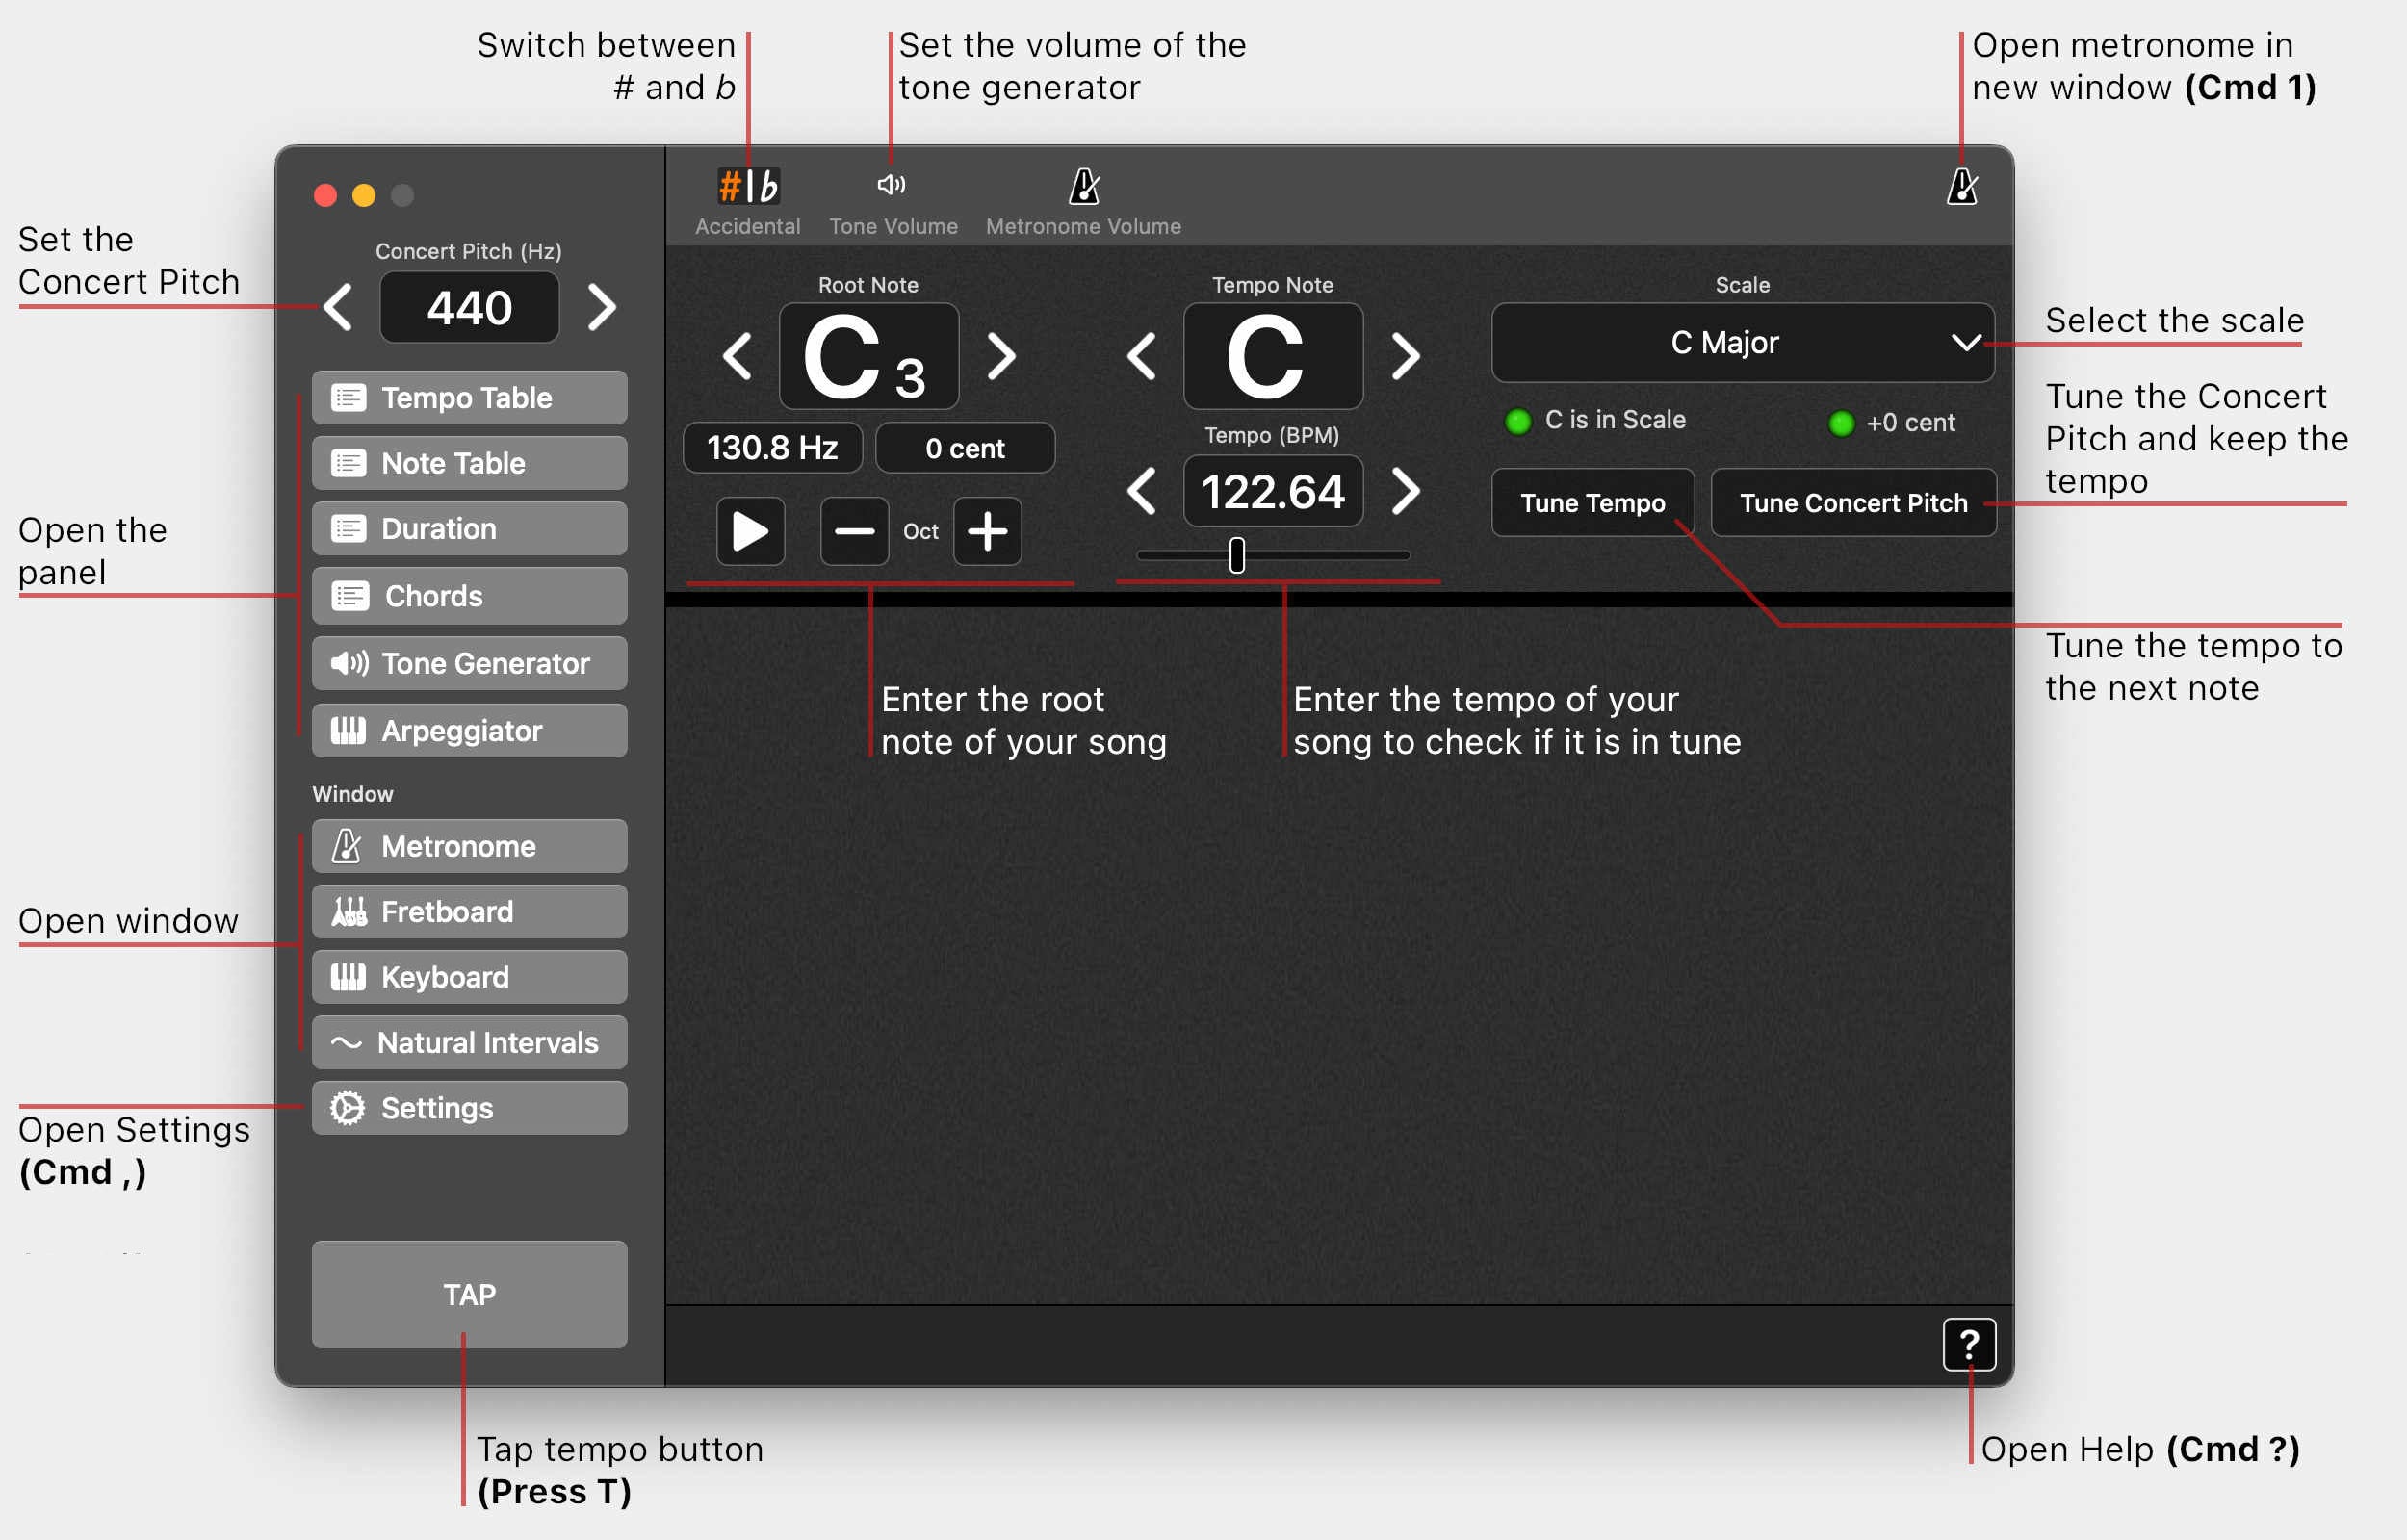The height and width of the screenshot is (1540, 2407).
Task: Raise the octave with plus button
Action: tap(987, 531)
